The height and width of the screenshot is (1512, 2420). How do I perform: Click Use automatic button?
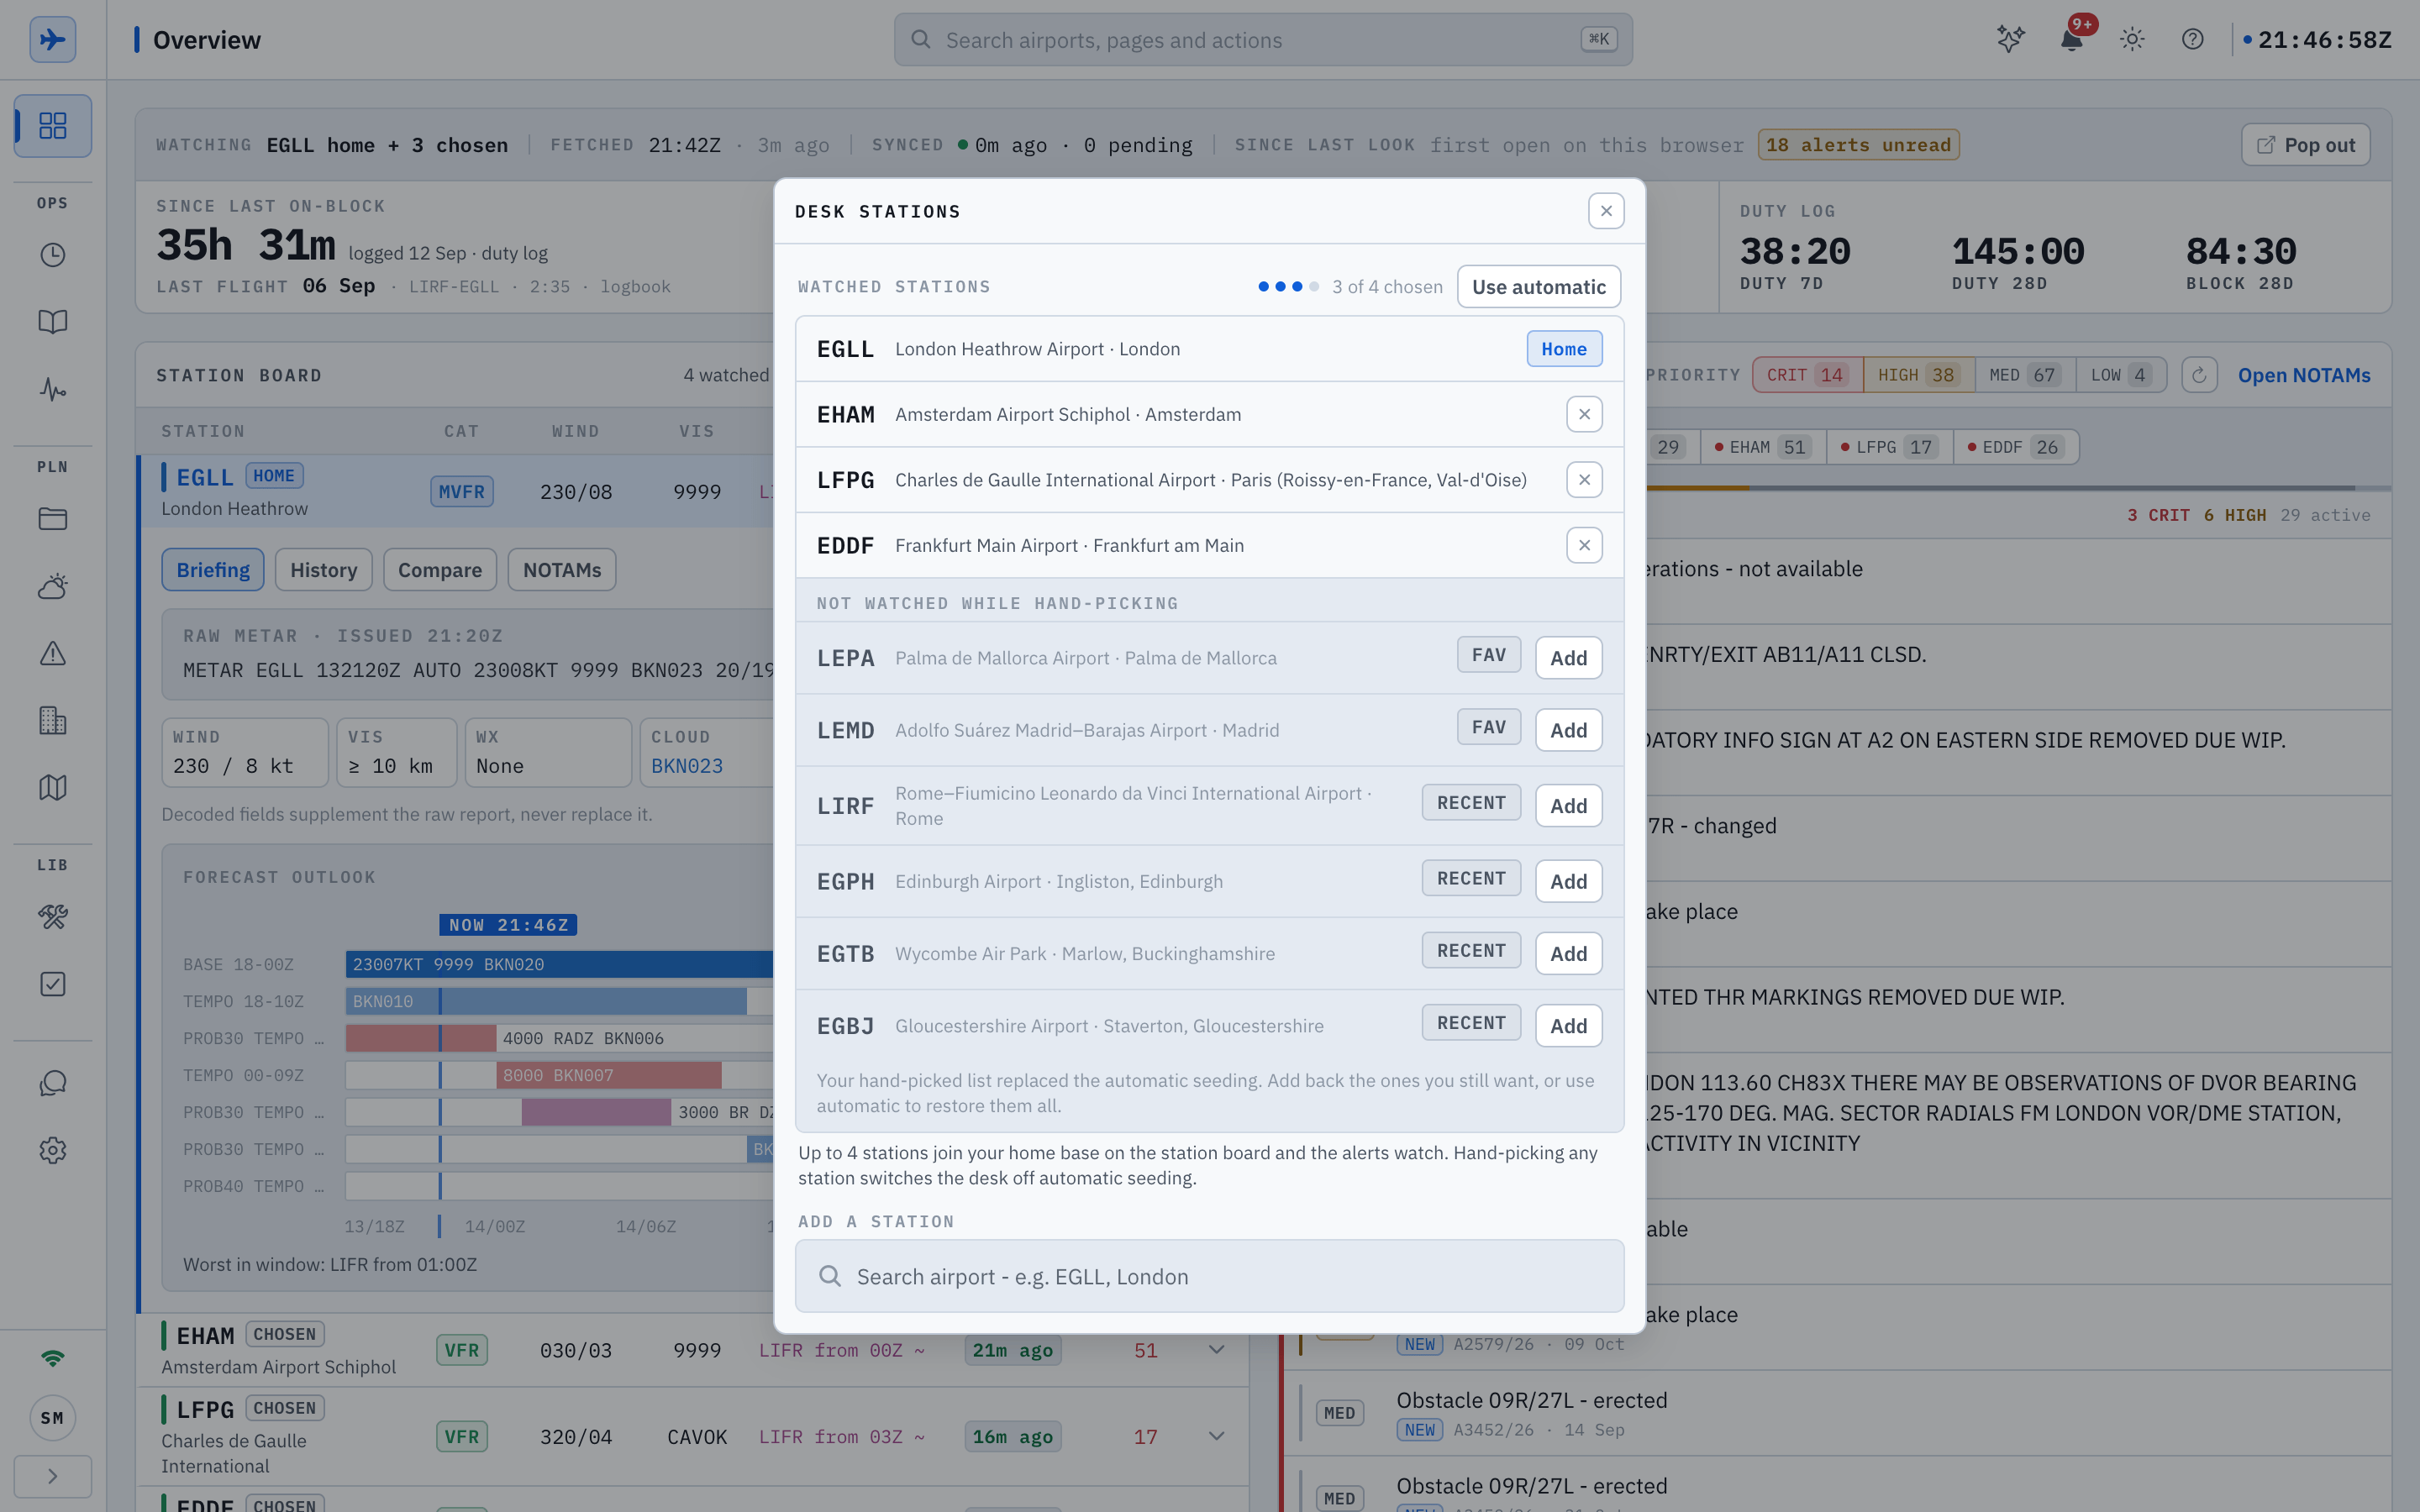coord(1539,287)
